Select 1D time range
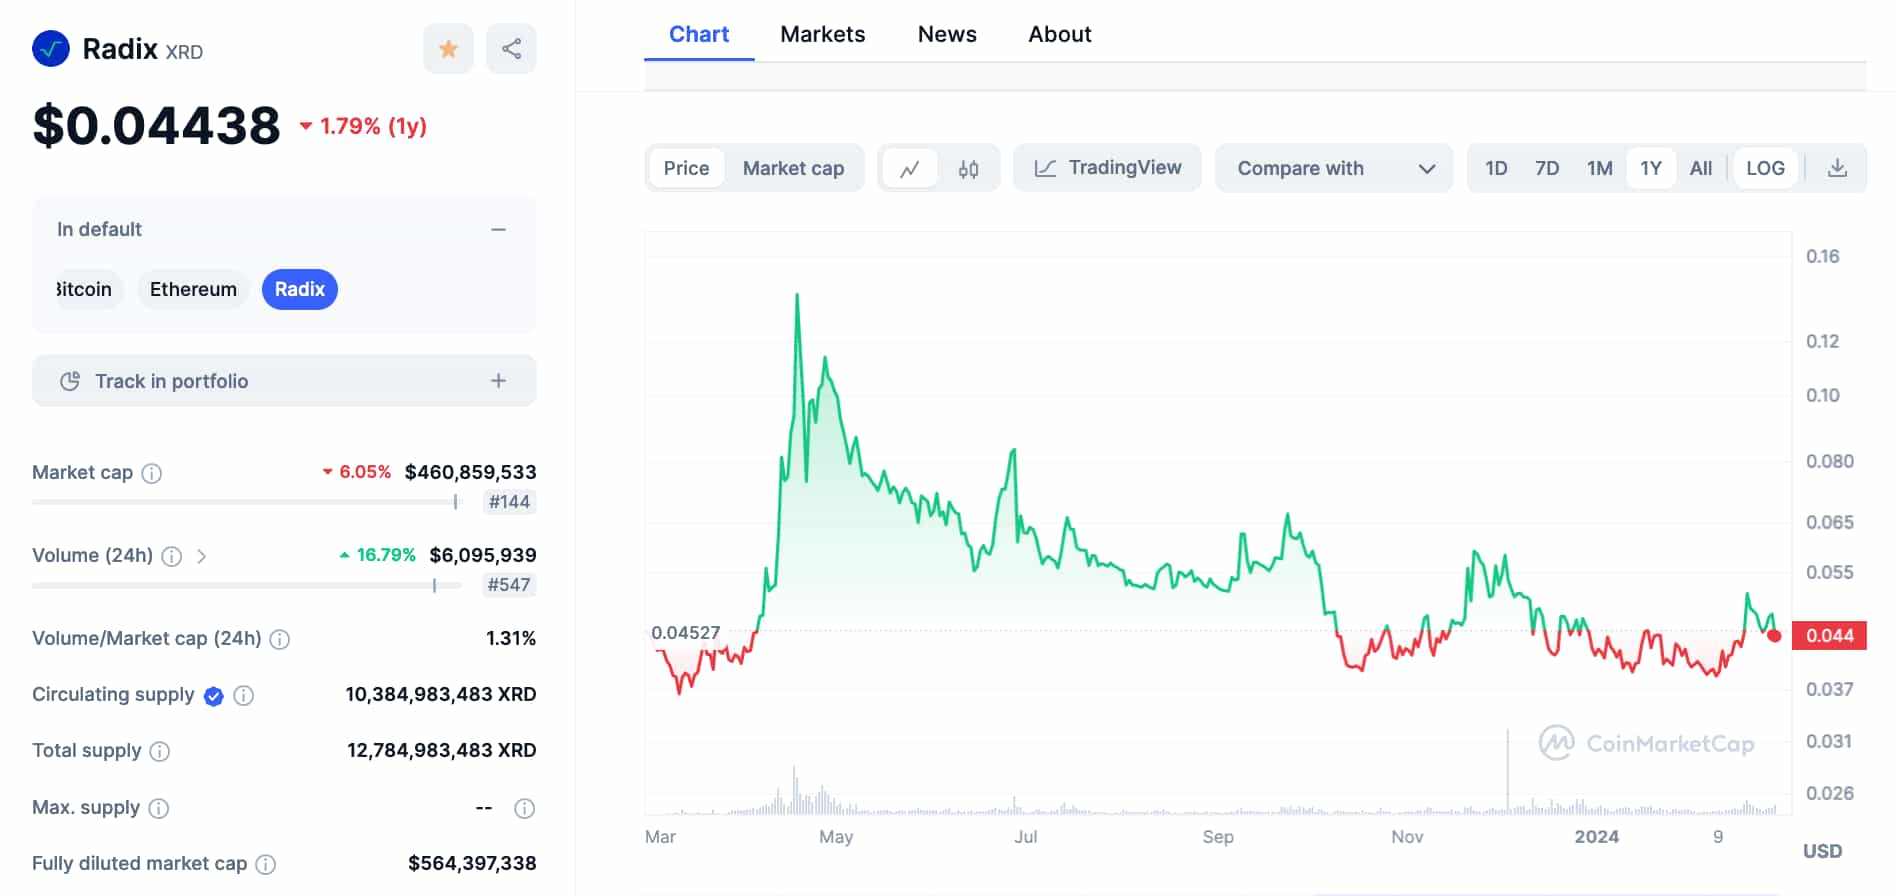Image resolution: width=1896 pixels, height=896 pixels. pos(1496,168)
